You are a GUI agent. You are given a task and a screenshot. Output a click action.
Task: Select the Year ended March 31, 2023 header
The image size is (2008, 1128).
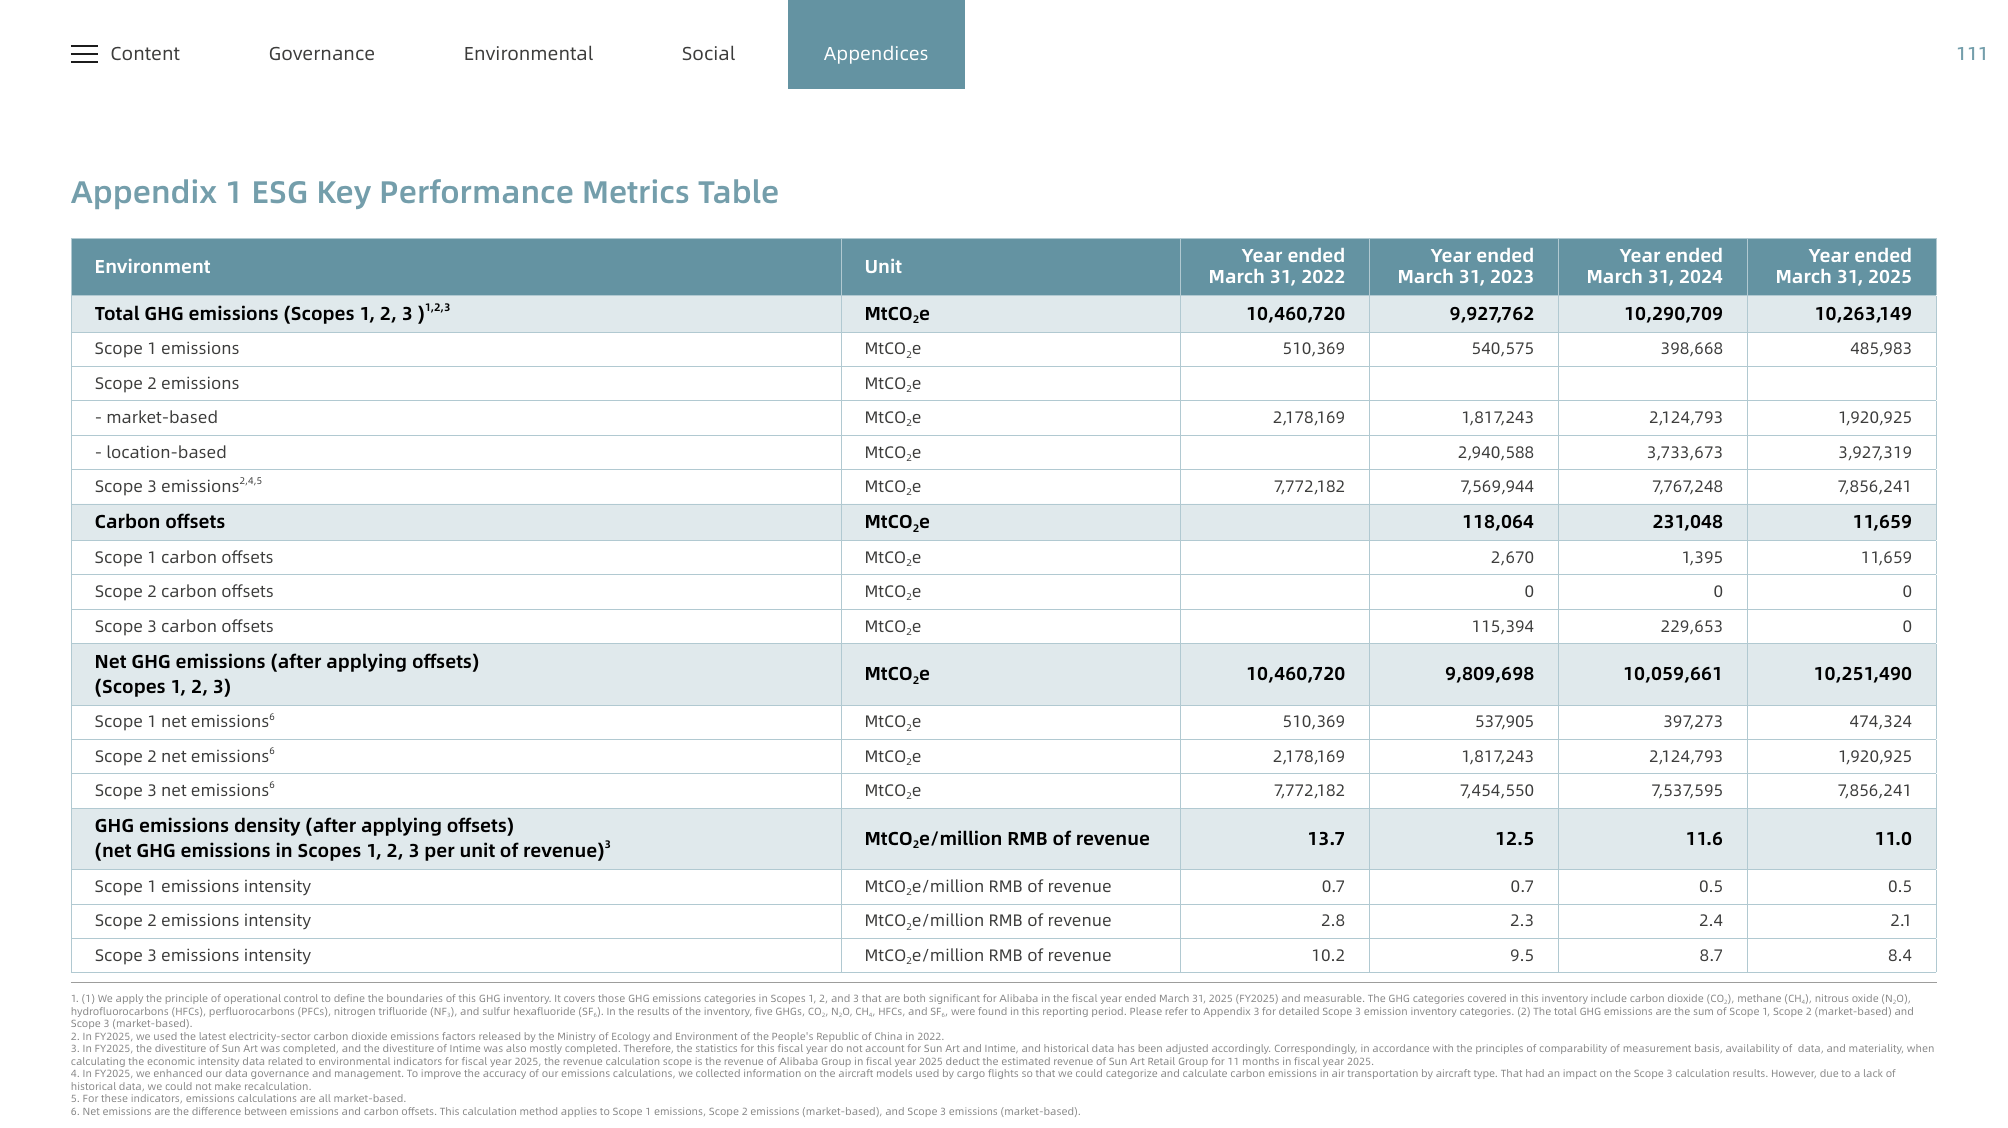tap(1465, 266)
